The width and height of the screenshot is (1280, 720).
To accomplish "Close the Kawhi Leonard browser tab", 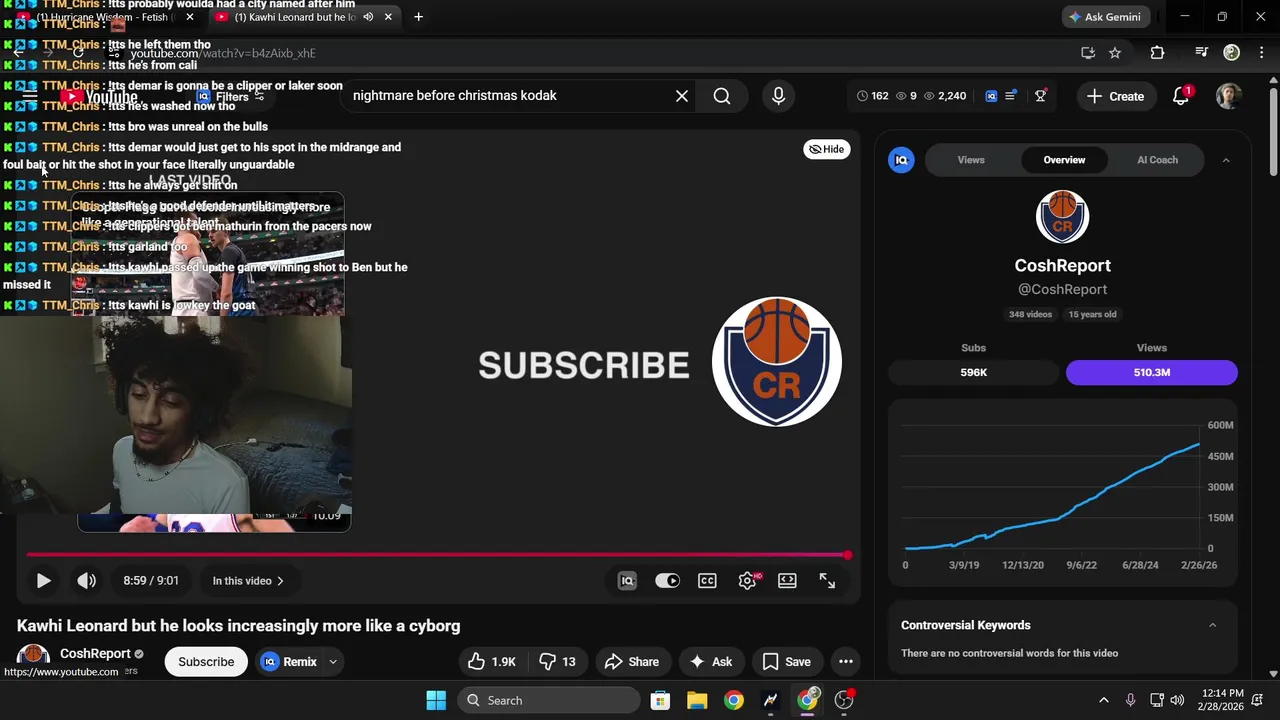I will (388, 17).
